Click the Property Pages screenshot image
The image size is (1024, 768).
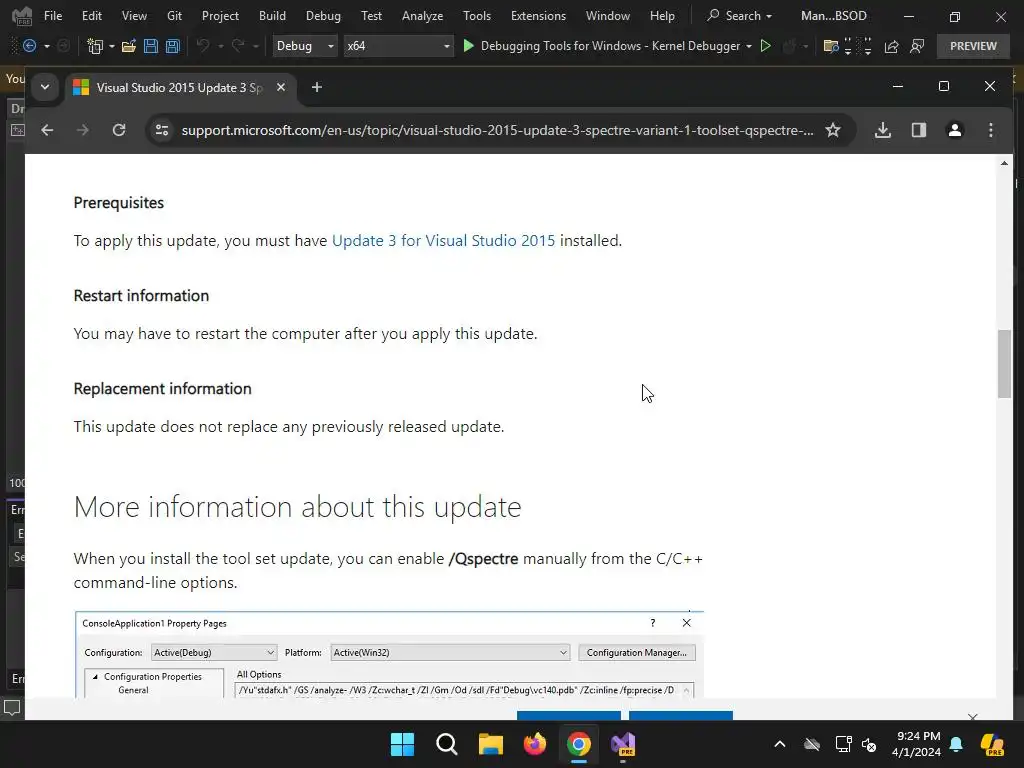tap(389, 654)
